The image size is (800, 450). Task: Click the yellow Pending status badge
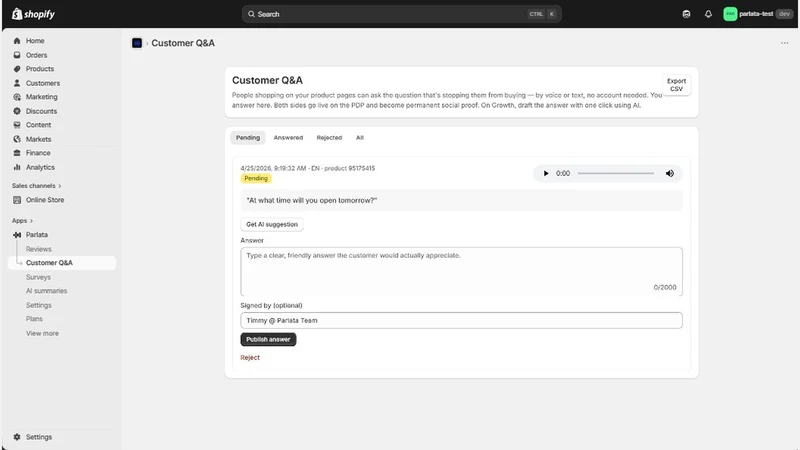(256, 179)
